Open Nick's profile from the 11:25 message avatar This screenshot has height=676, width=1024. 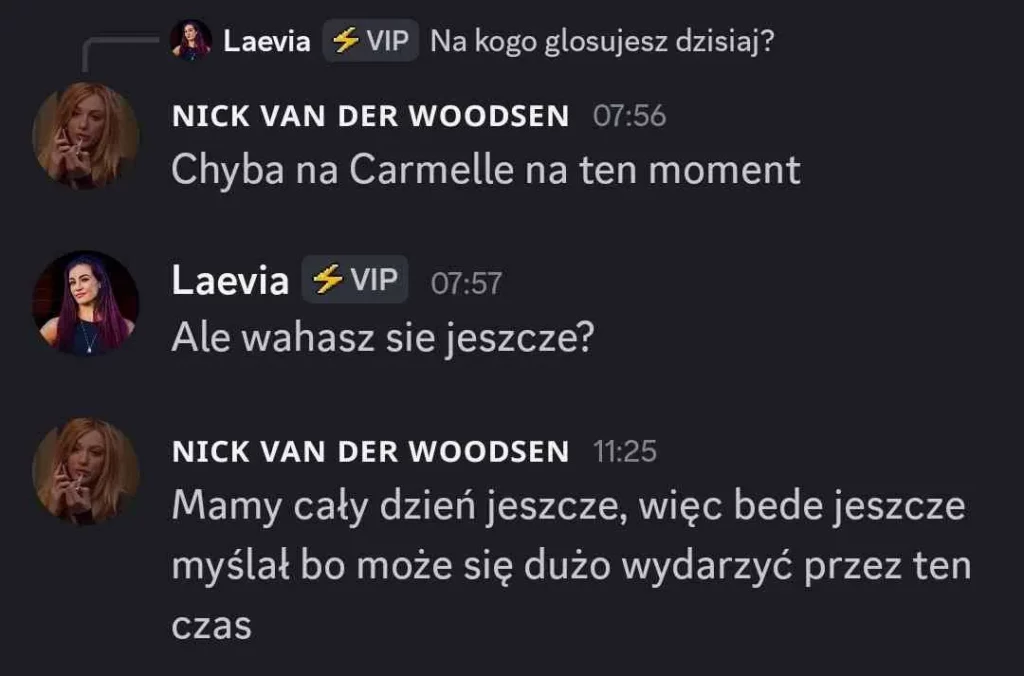tap(86, 472)
